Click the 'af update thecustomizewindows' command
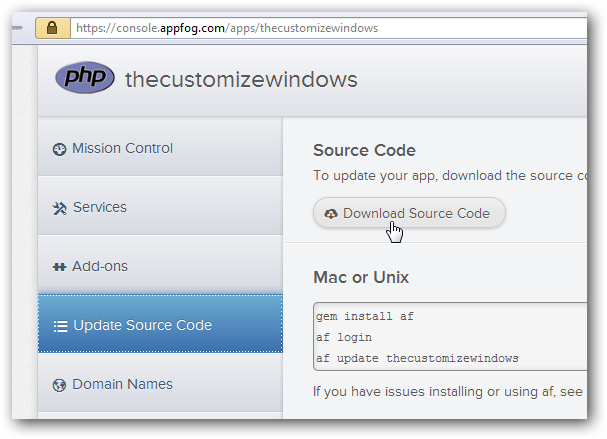Image resolution: width=607 pixels, height=439 pixels. point(417,358)
